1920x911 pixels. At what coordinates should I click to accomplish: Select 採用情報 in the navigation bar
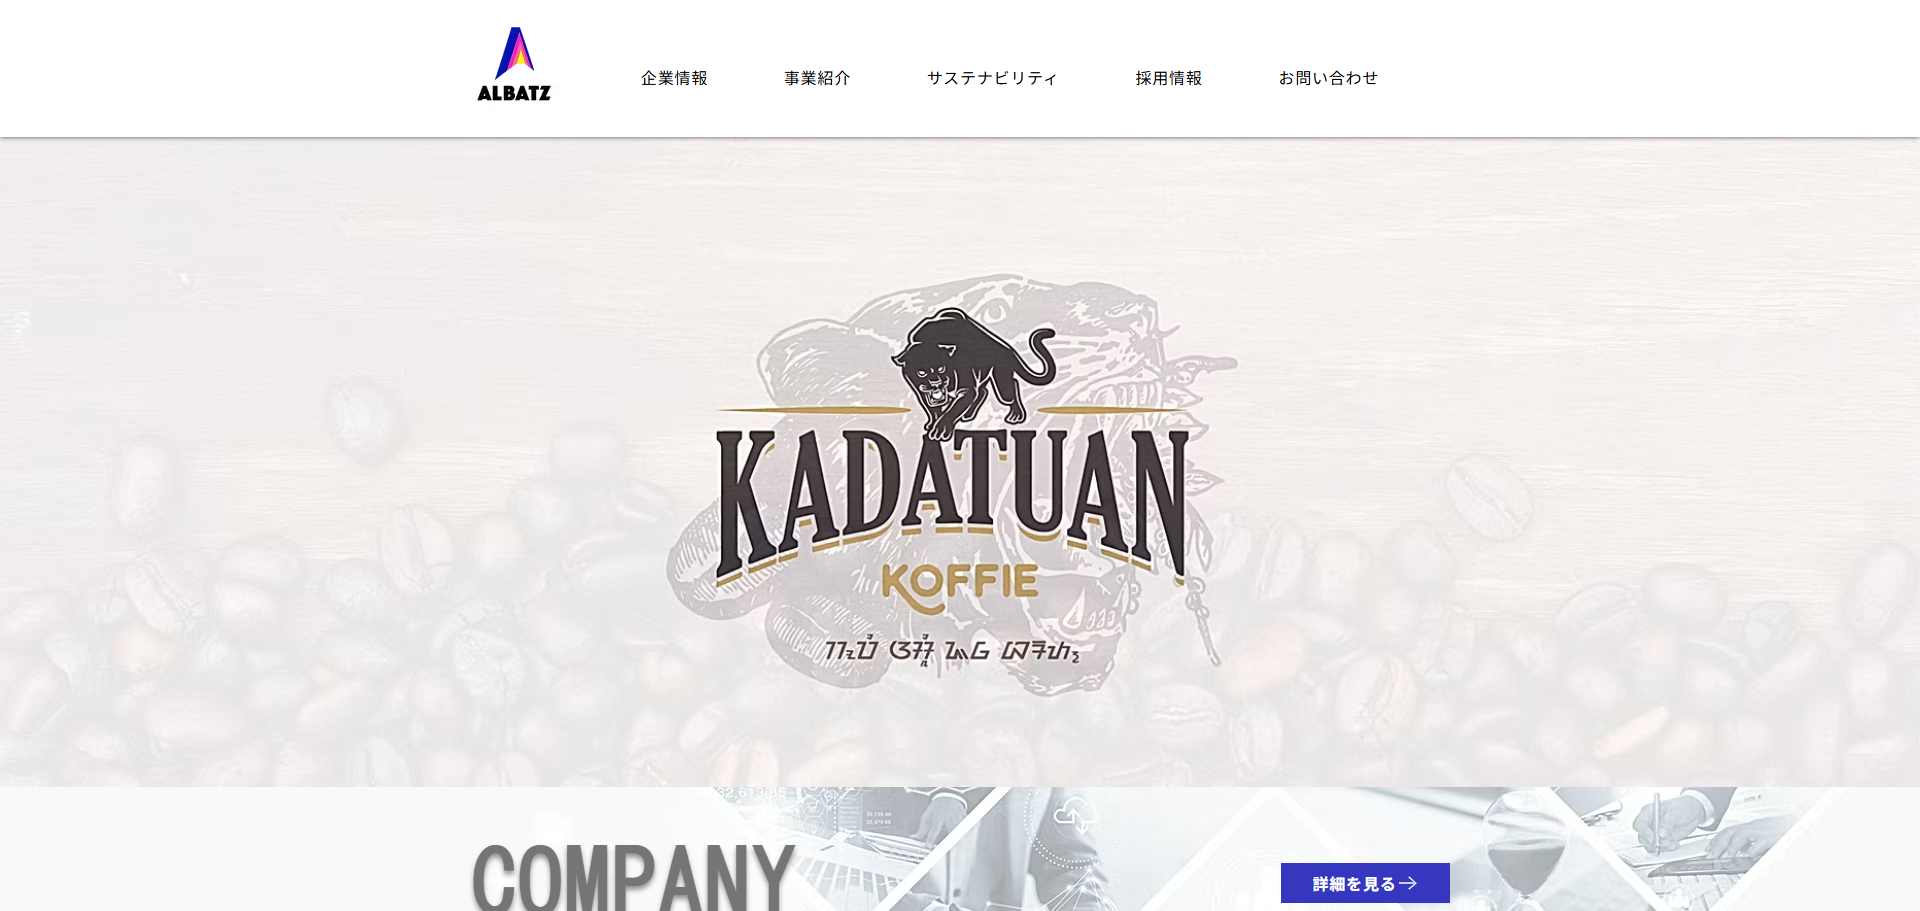(x=1168, y=78)
